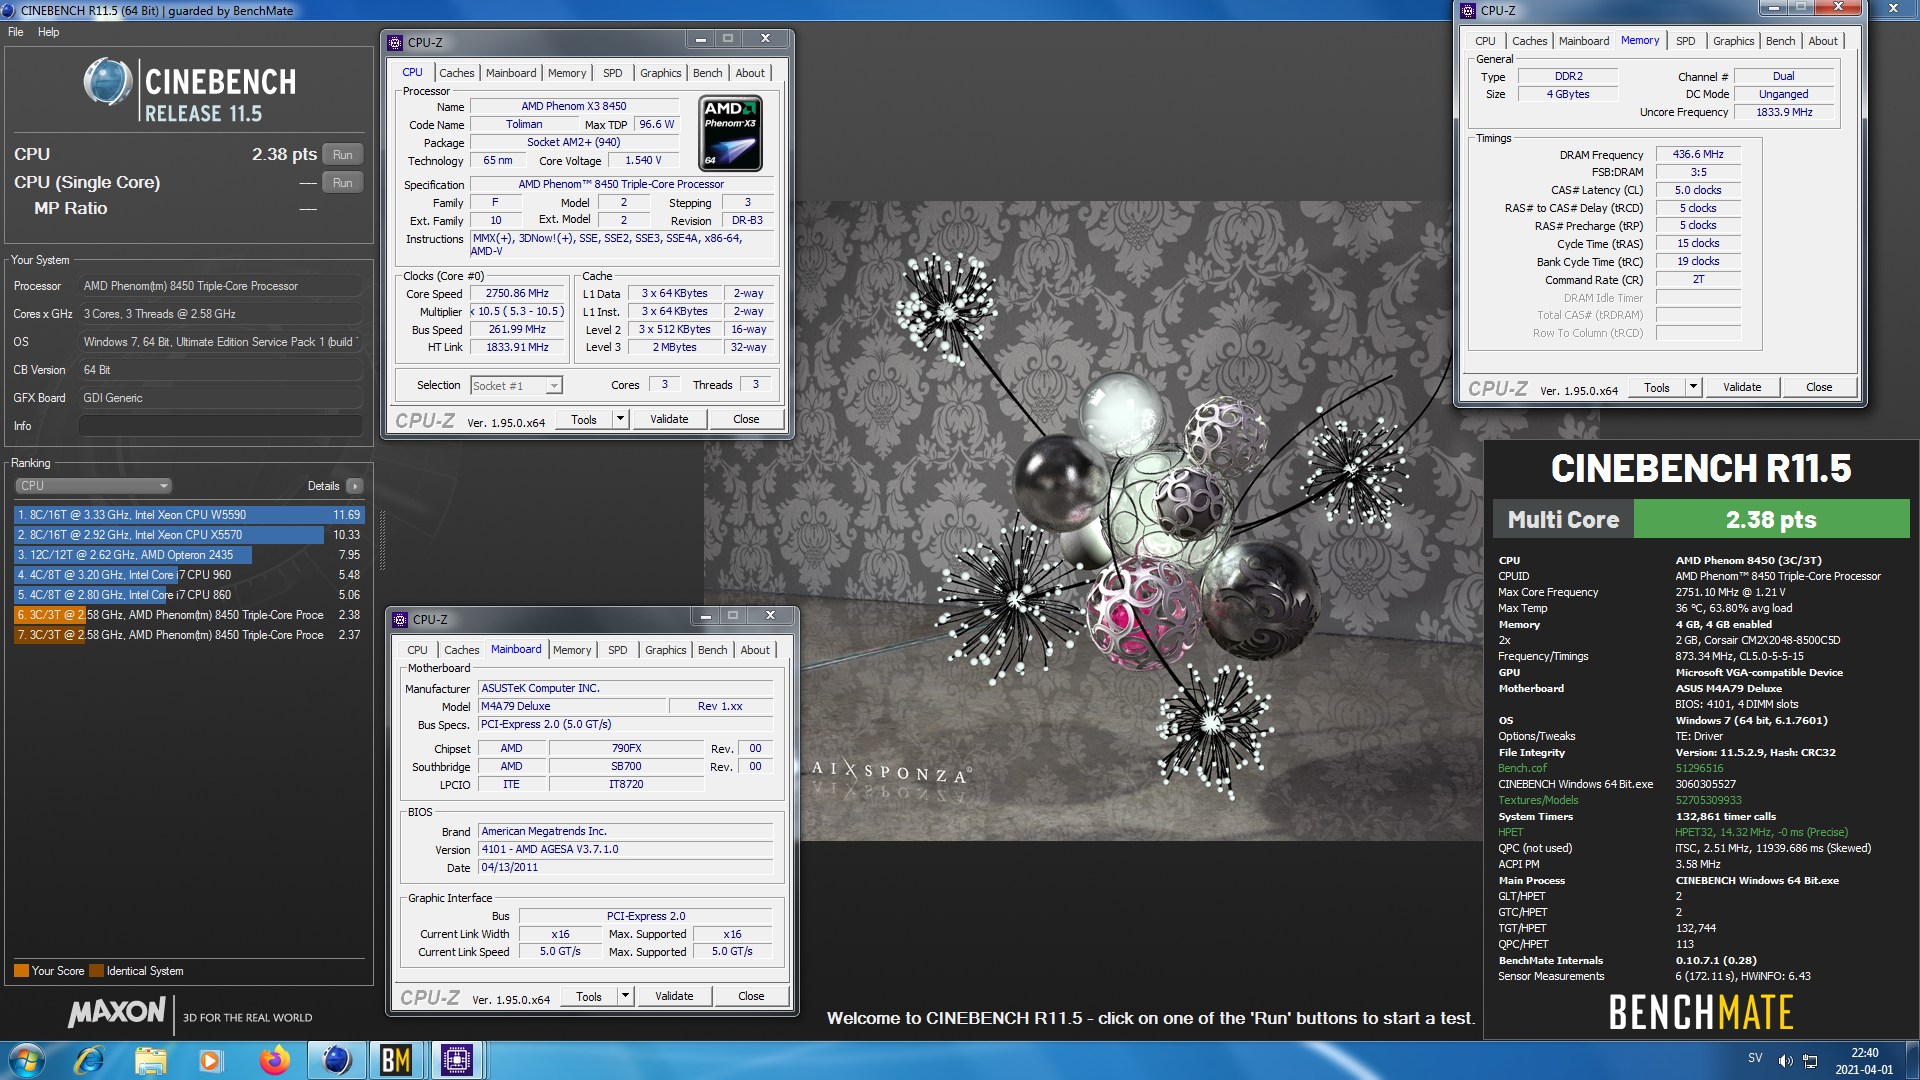Click the Multi Core 2.38 pts green bar
The height and width of the screenshot is (1080, 1920).
coord(1771,520)
